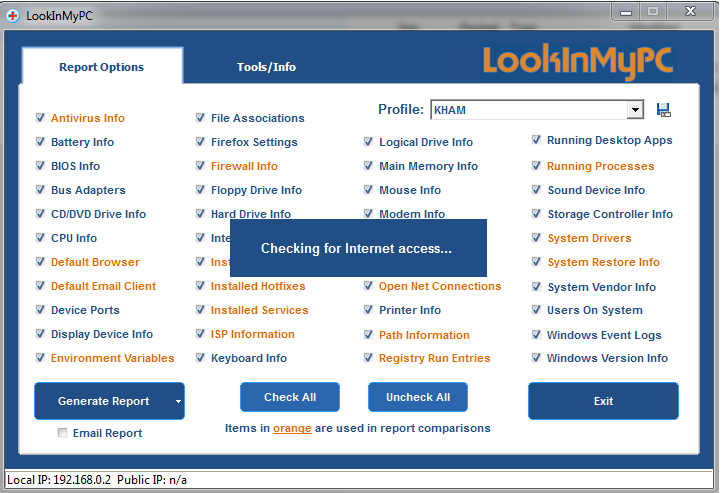Uncheck Battery Info

coord(40,142)
